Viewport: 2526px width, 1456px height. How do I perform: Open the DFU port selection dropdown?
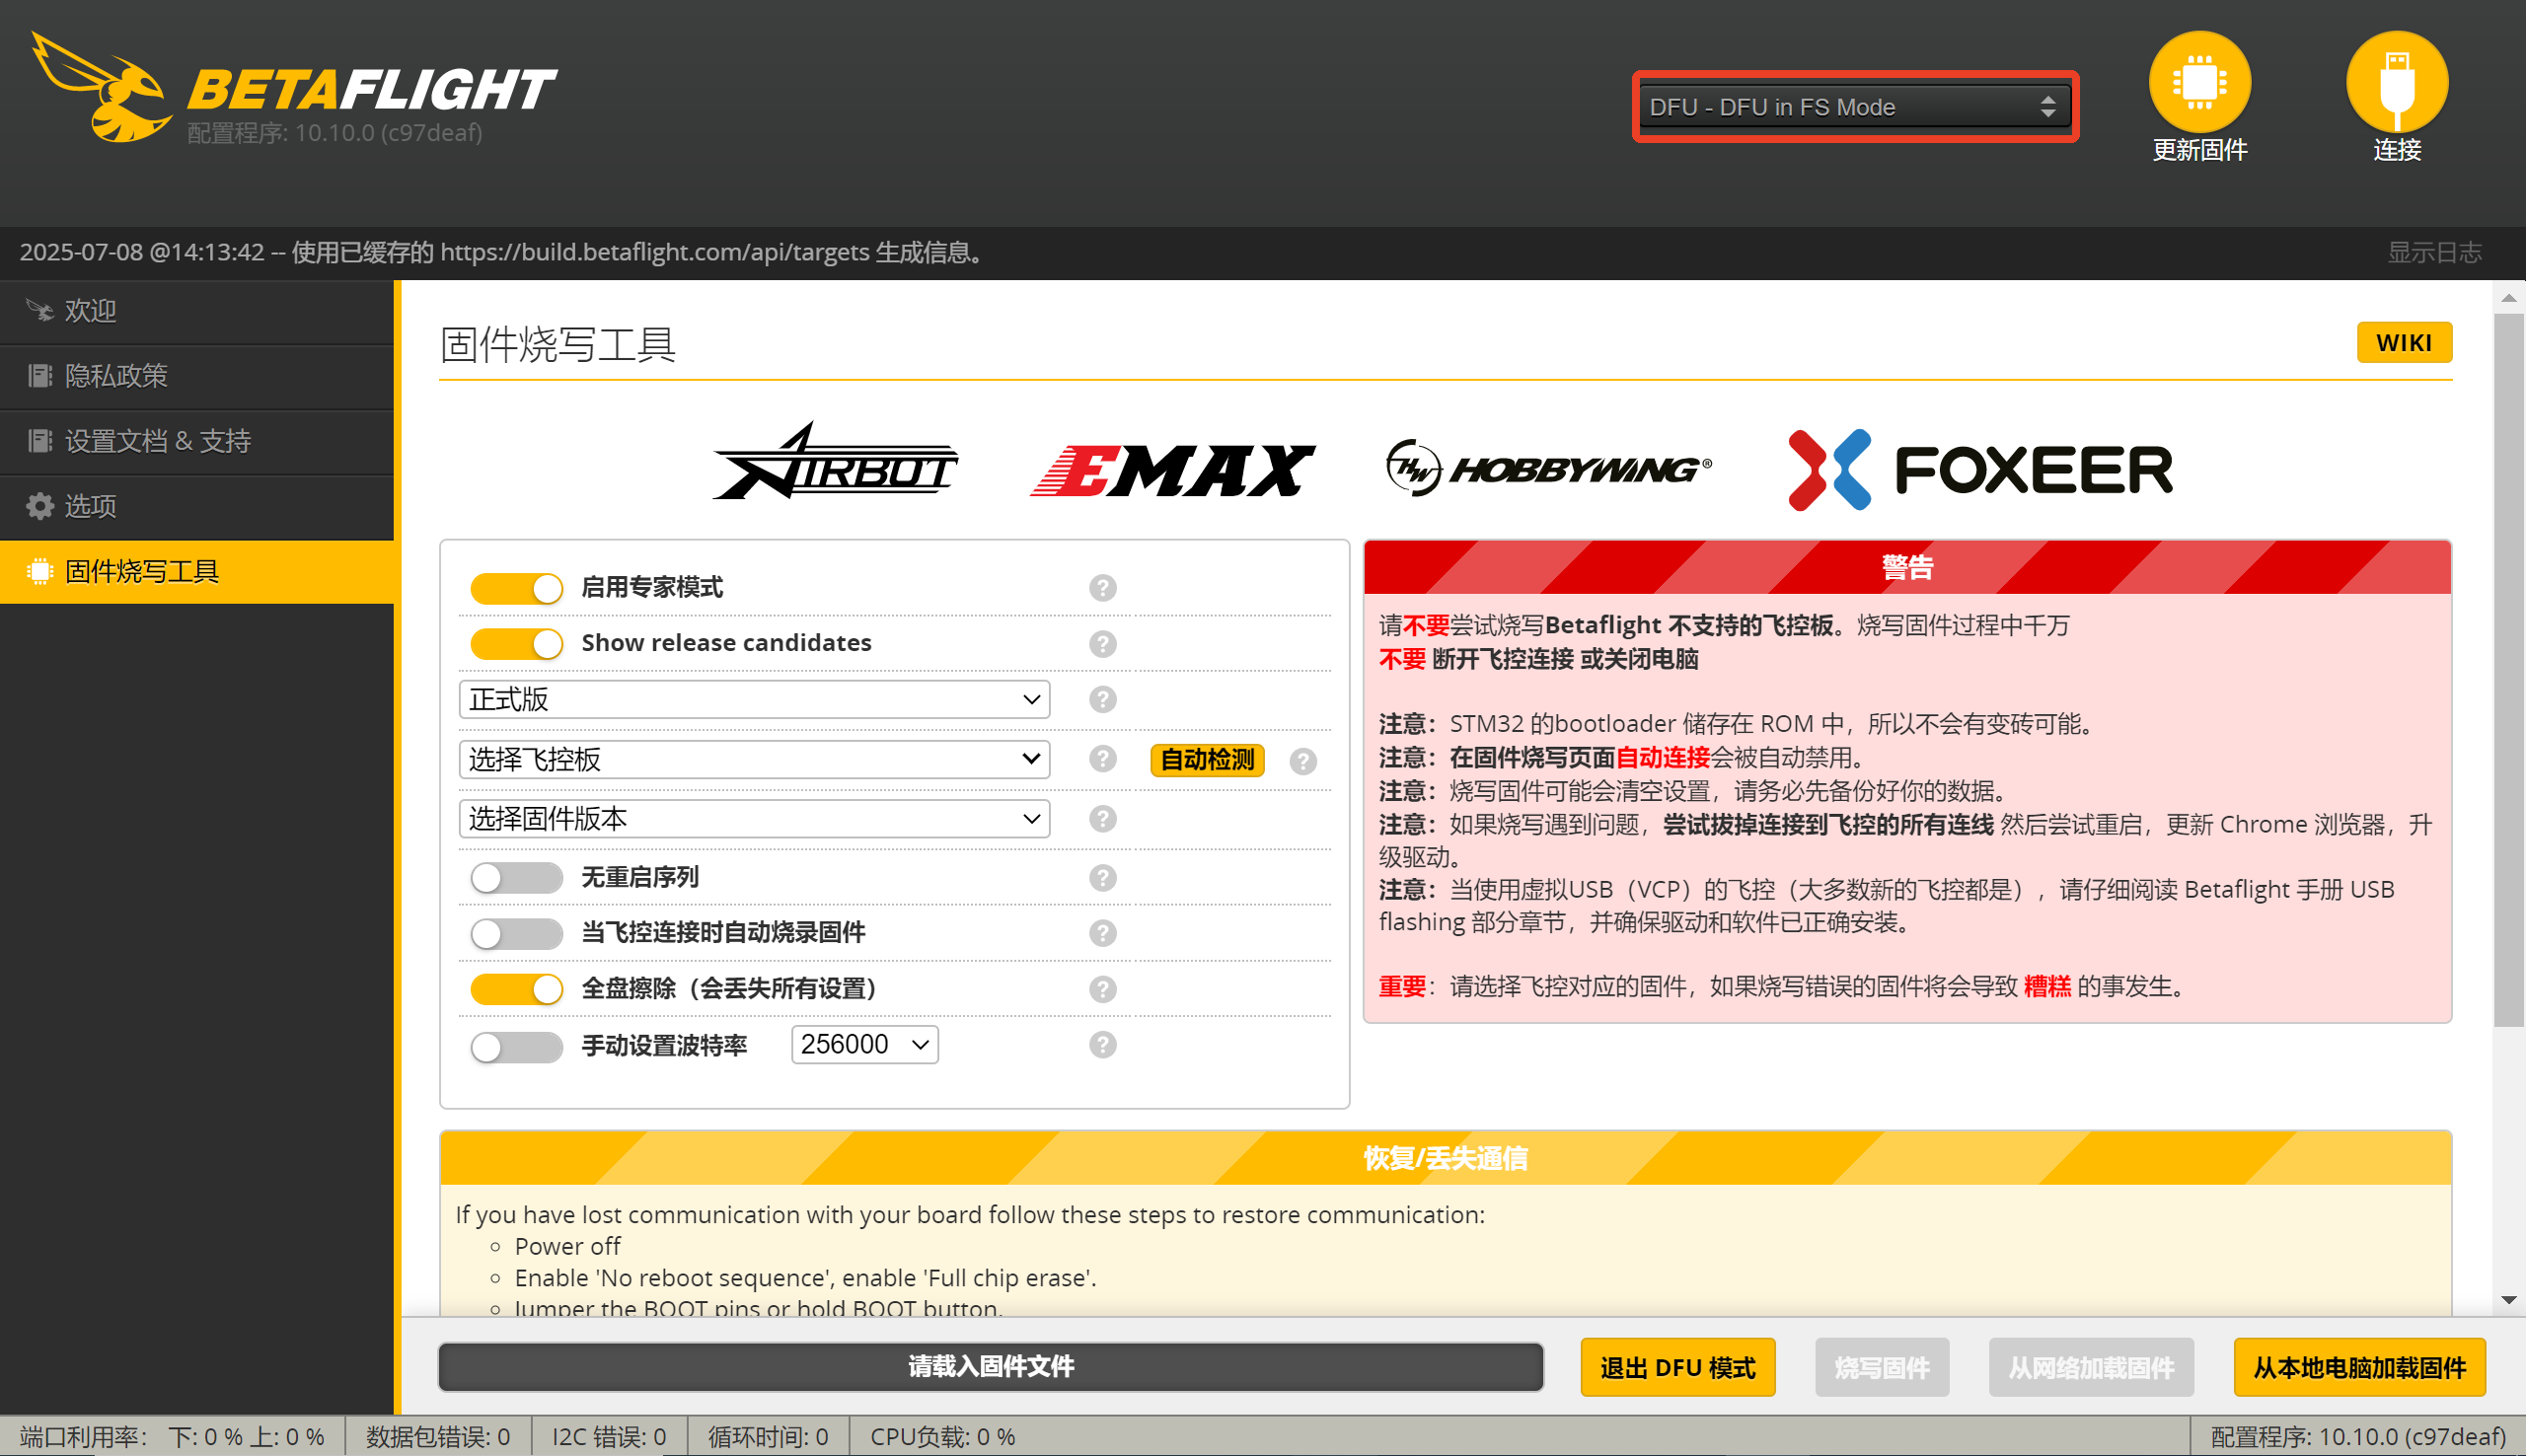1855,107
